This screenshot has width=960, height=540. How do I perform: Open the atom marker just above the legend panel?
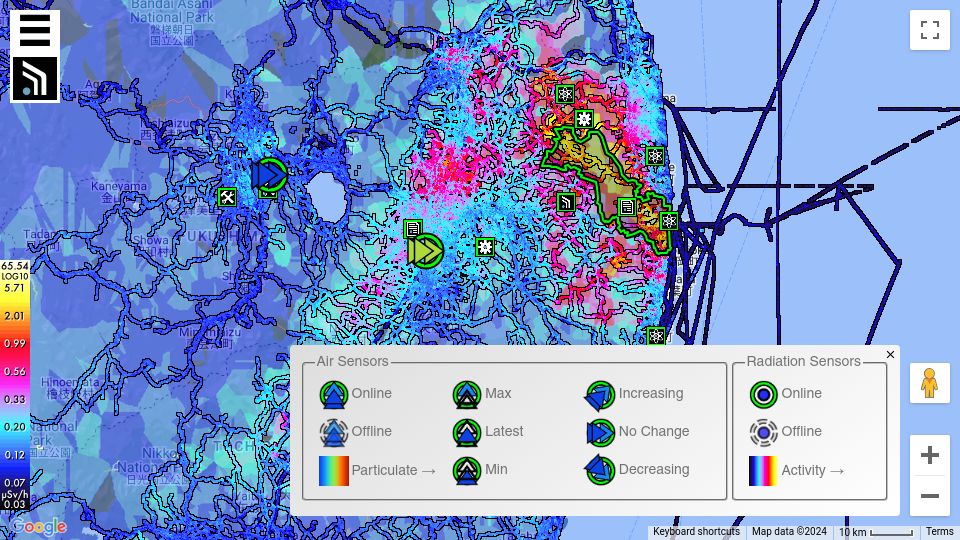[656, 336]
